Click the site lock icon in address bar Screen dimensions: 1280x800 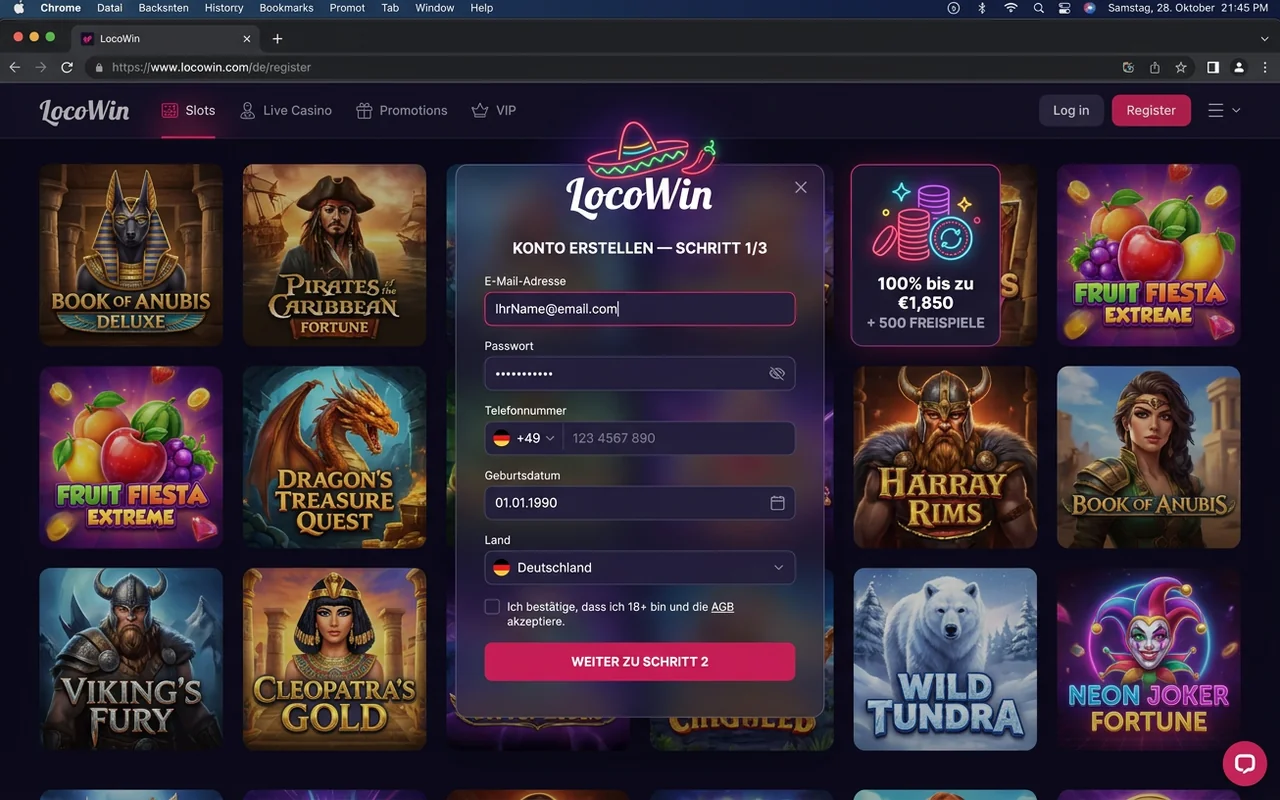tap(98, 68)
